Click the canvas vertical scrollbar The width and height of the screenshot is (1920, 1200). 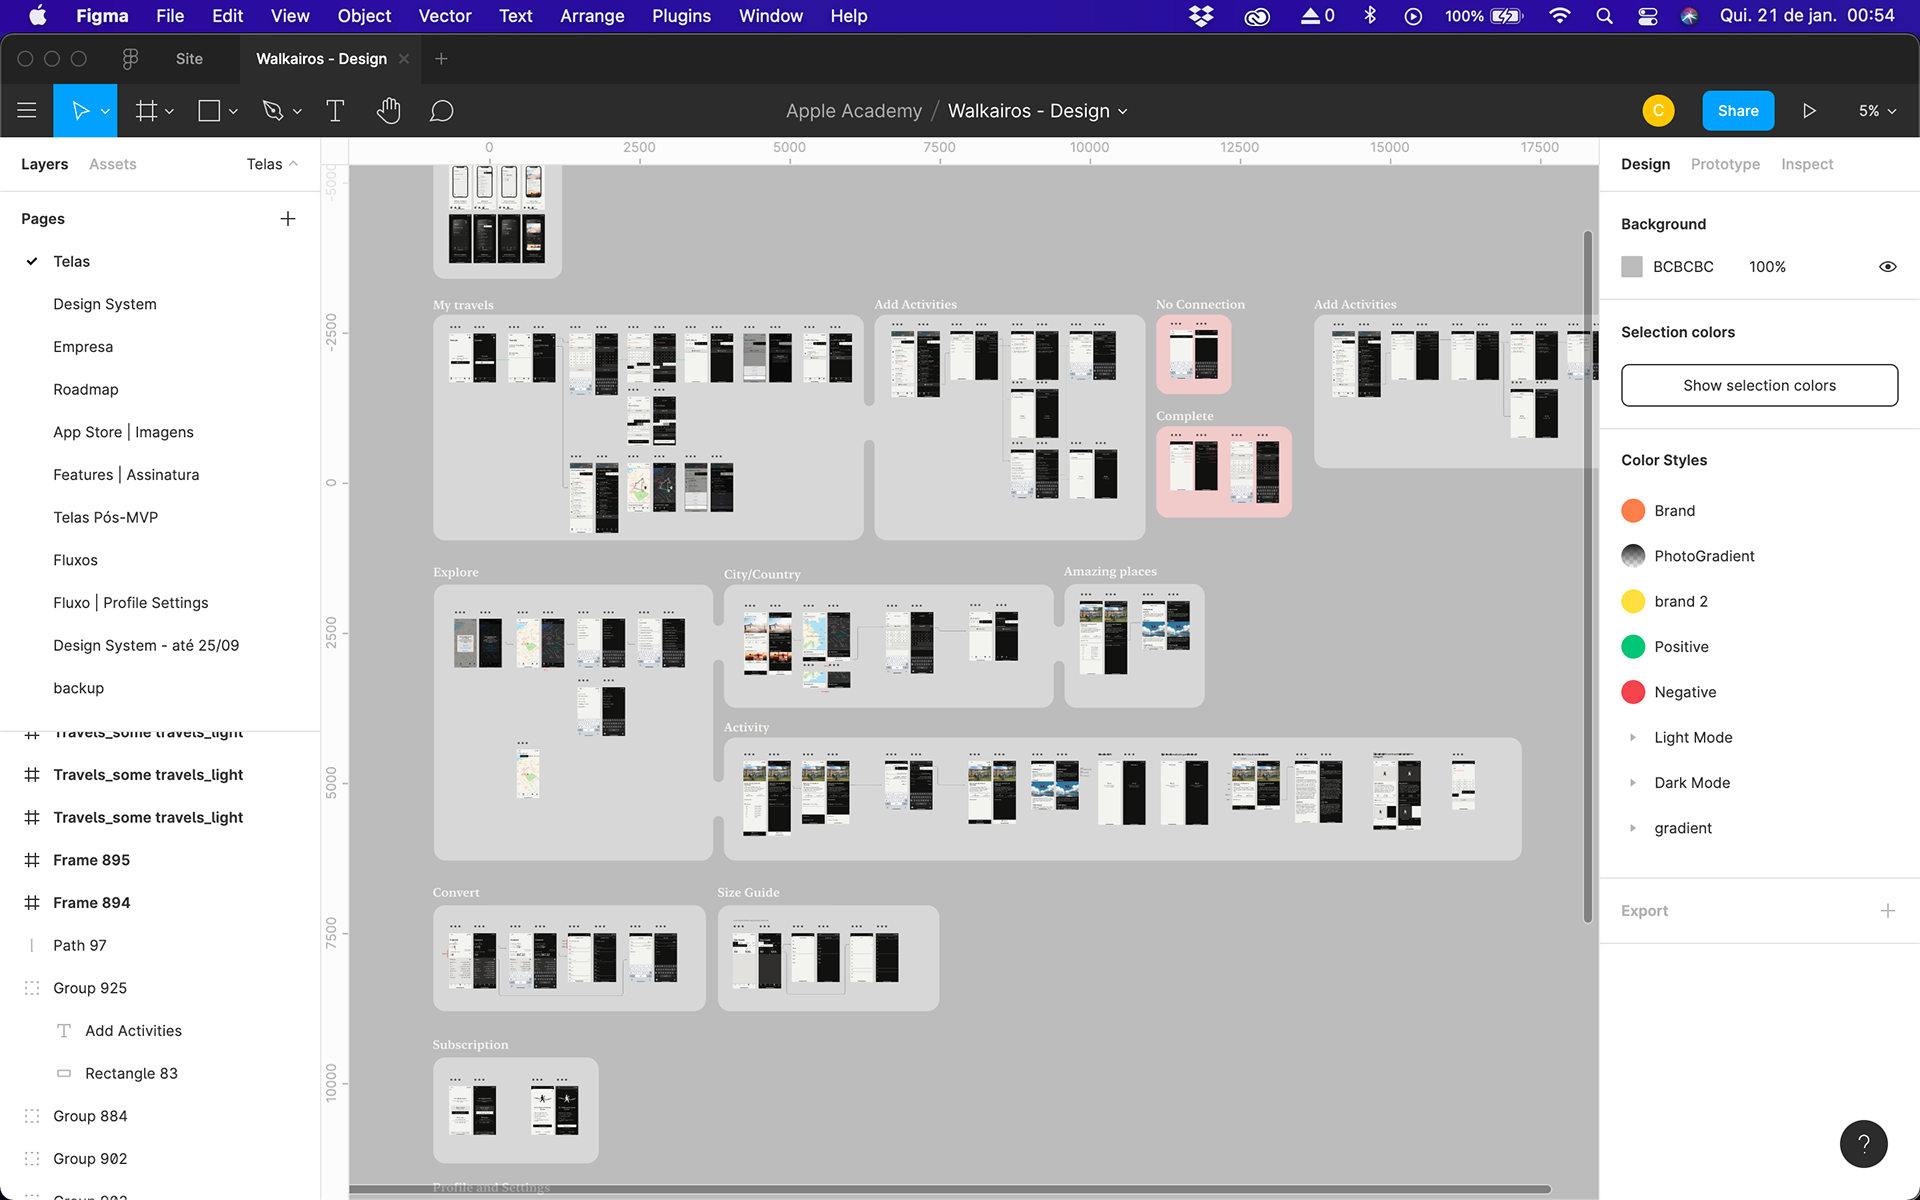(x=1587, y=577)
